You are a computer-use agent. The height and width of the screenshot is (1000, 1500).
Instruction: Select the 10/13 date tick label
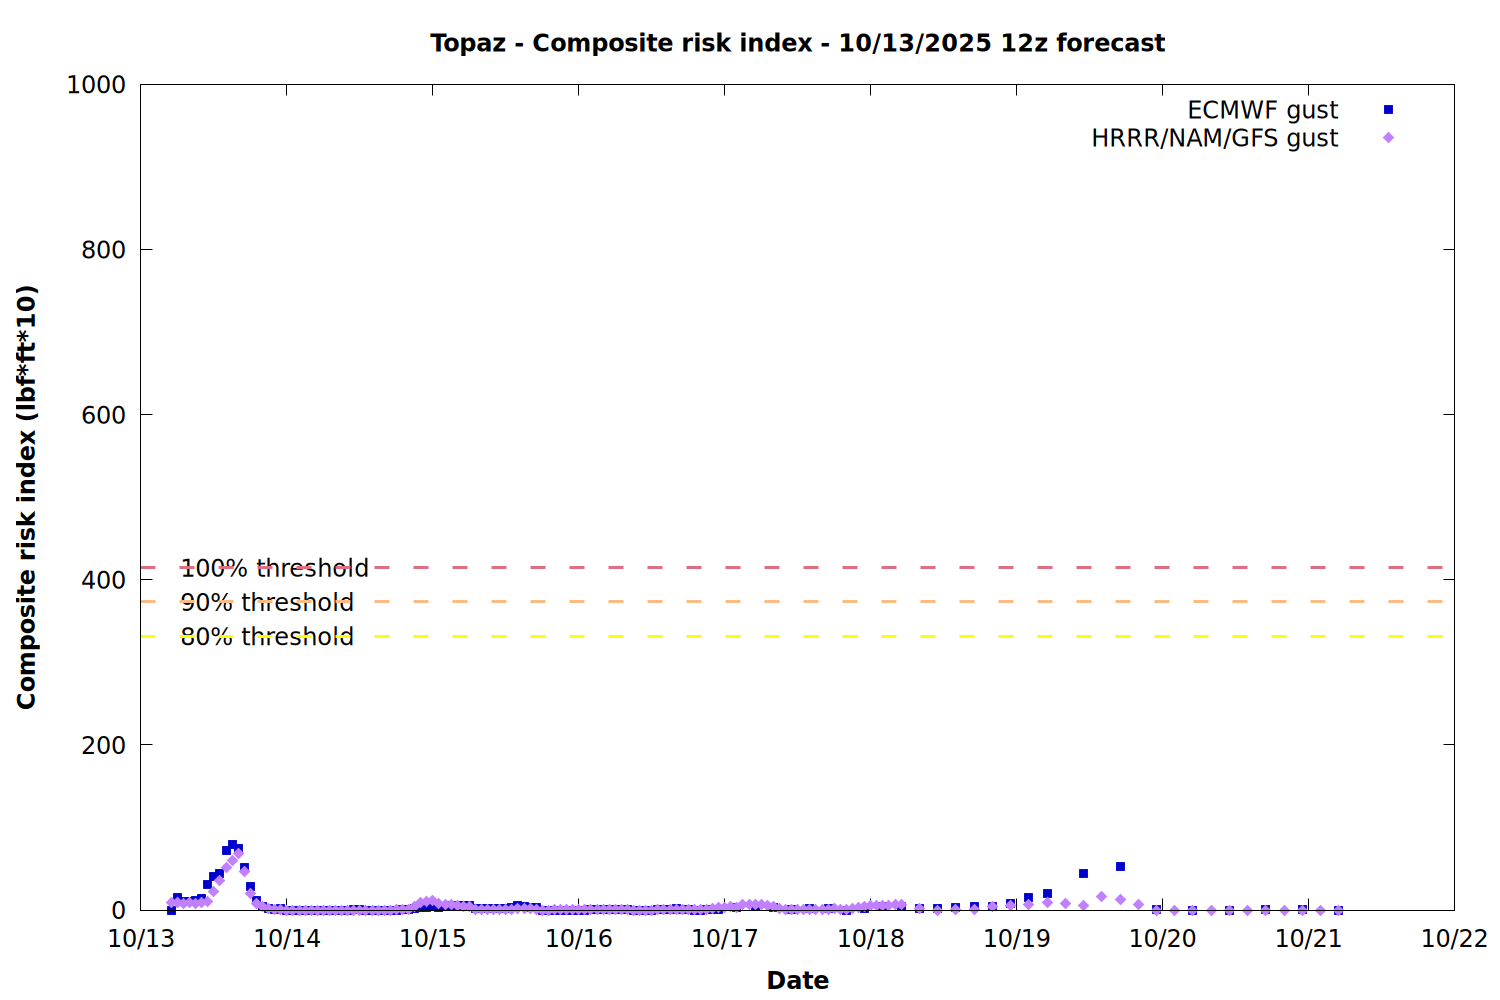coord(140,939)
